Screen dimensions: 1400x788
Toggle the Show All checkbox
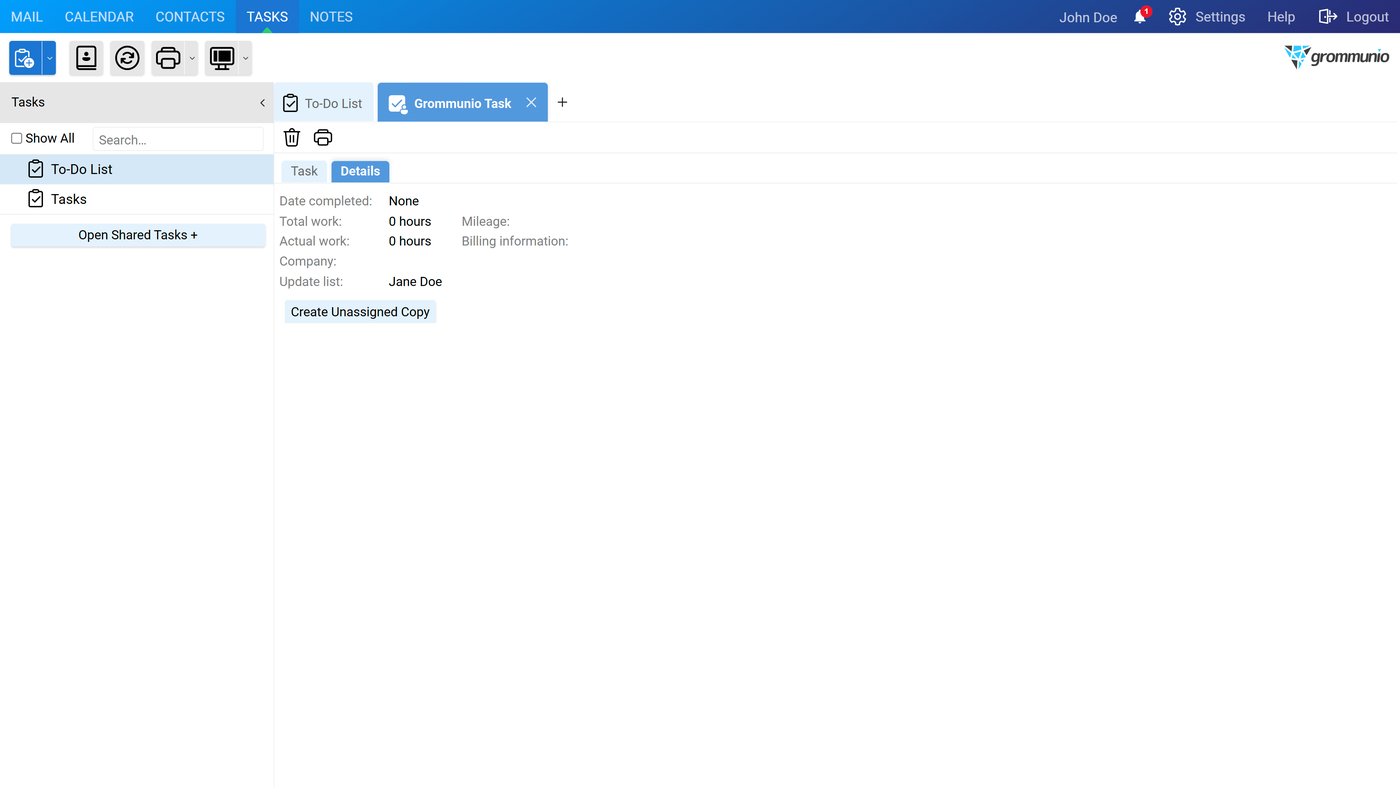pos(17,138)
